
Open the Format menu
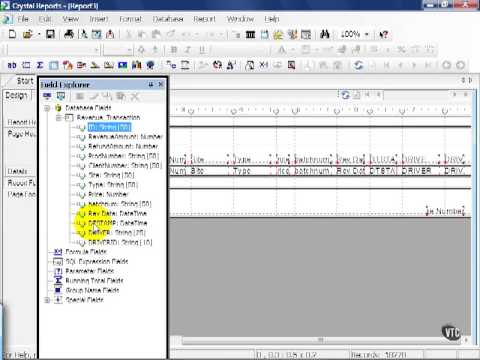coord(130,19)
